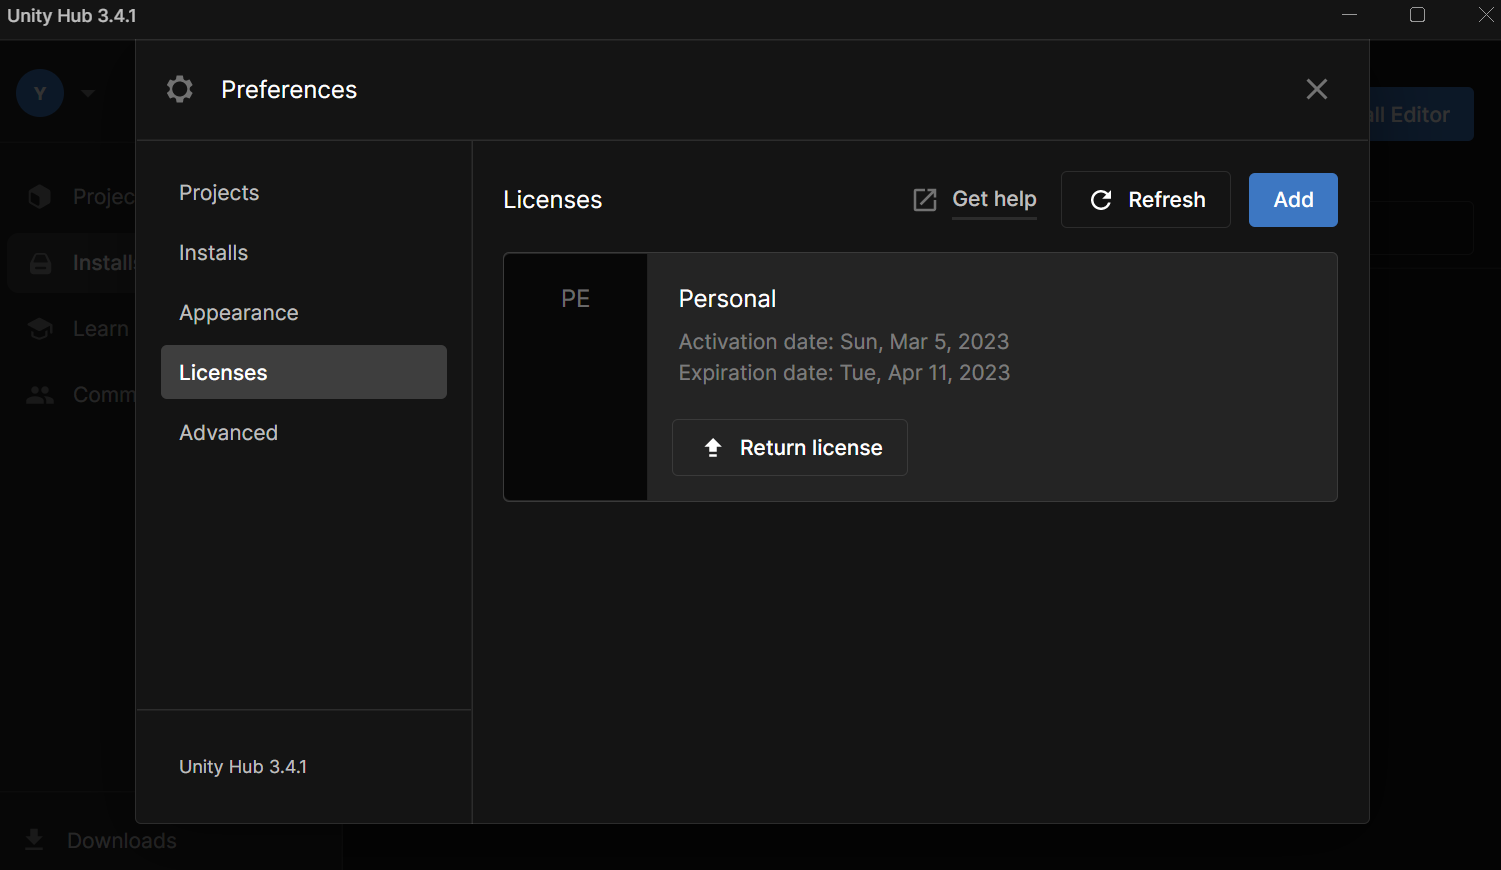Expand the account dropdown arrow in the Hub window
1501x870 pixels.
[88, 94]
